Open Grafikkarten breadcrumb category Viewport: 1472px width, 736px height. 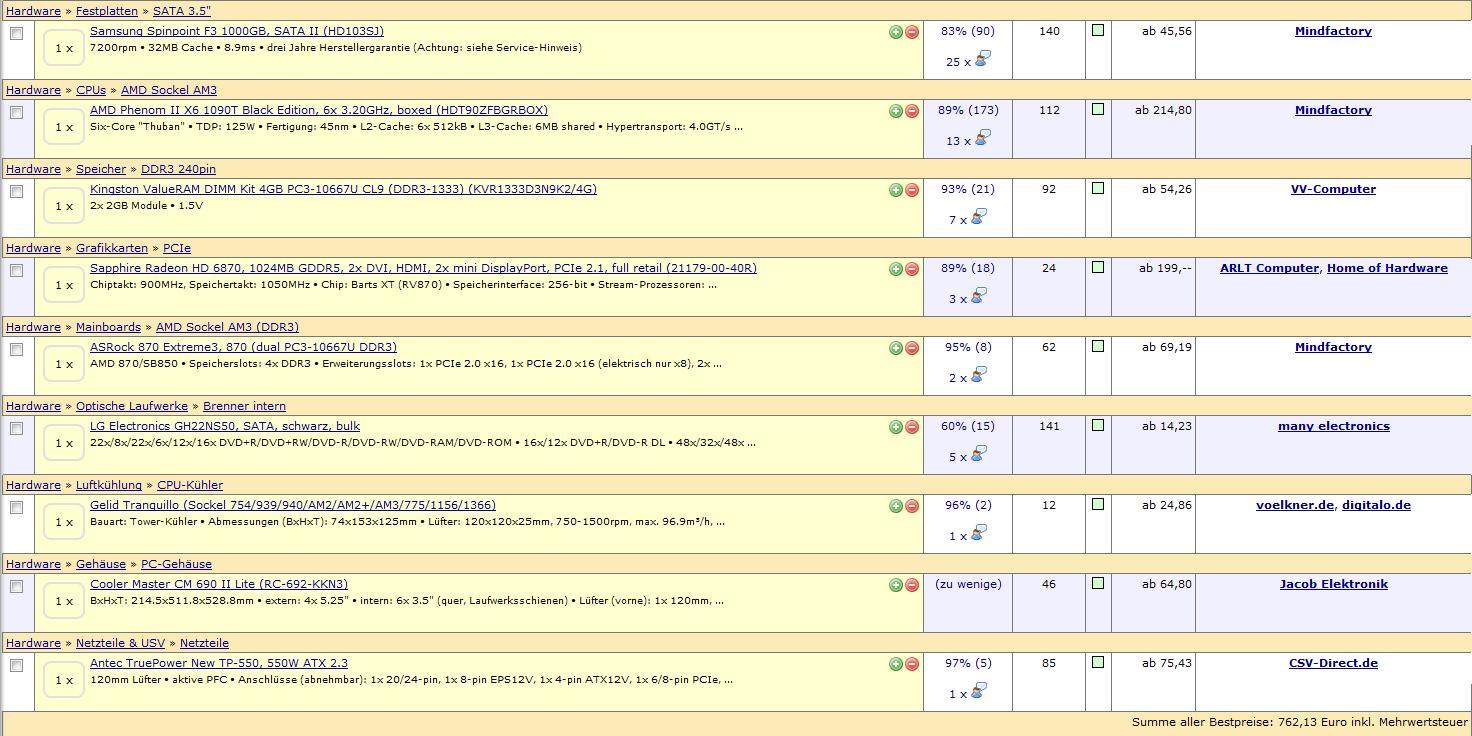click(x=112, y=248)
